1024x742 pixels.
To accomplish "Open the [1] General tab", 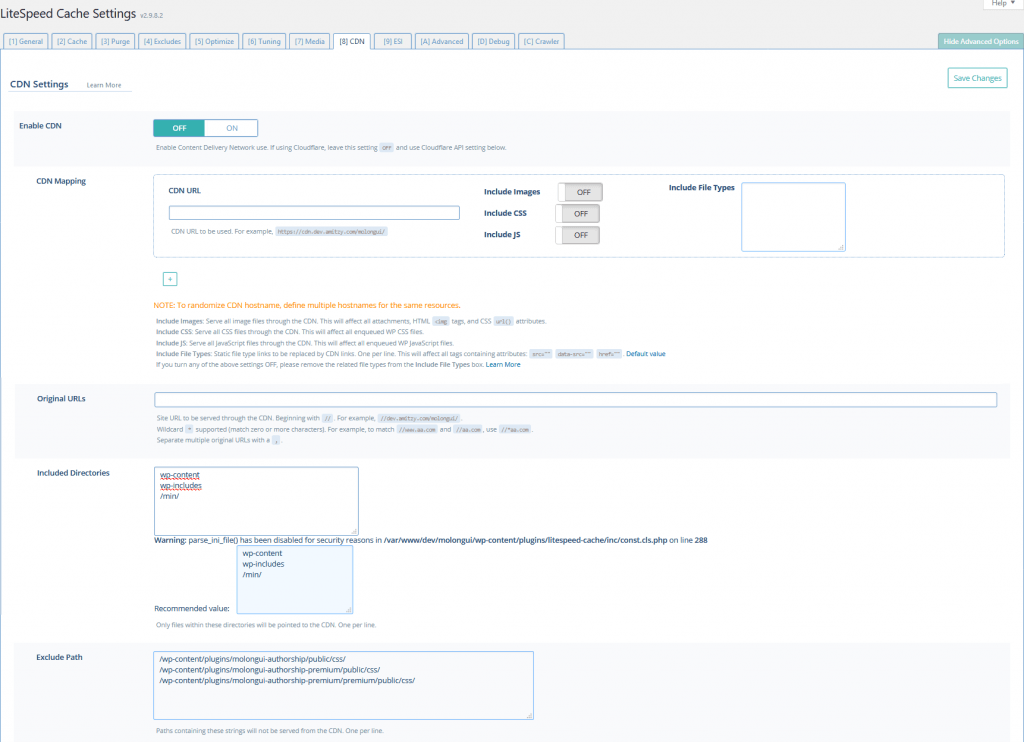I will 26,41.
